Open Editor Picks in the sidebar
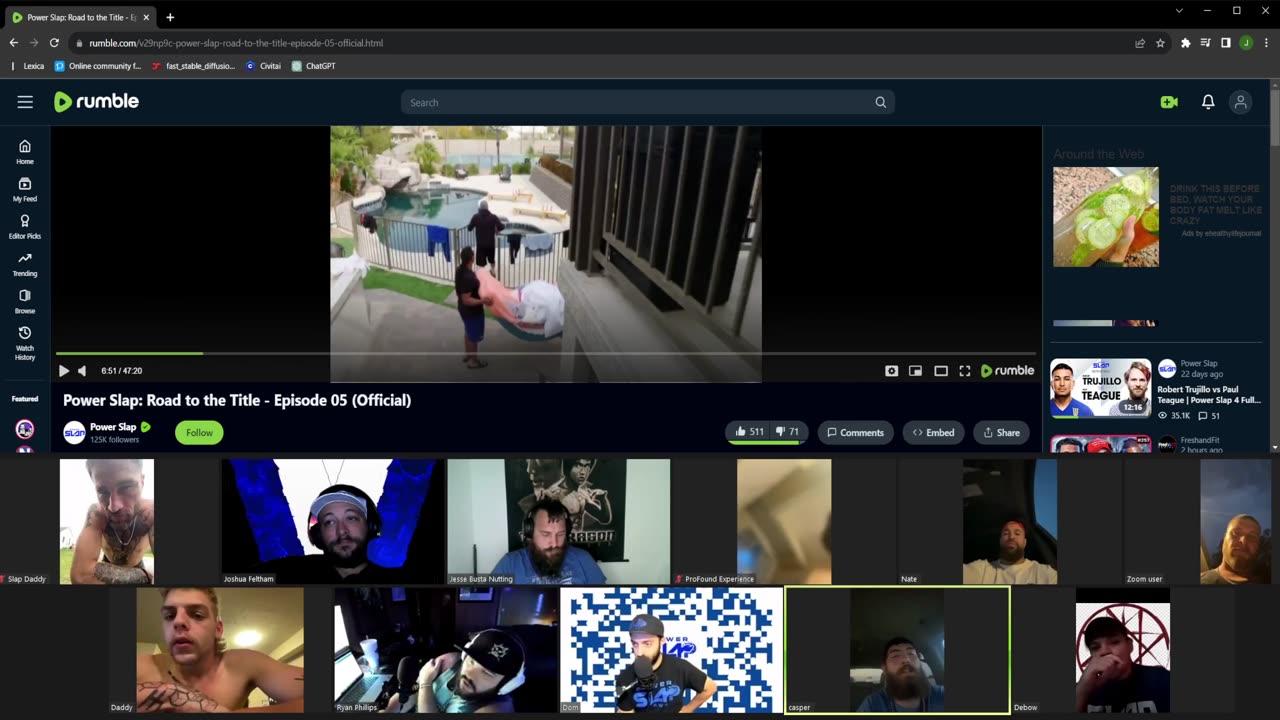Screen dimensions: 1280x720 tap(25, 227)
